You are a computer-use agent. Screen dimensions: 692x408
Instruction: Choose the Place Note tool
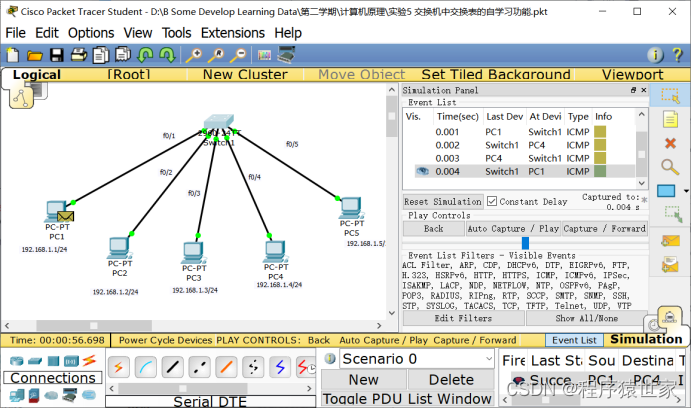[x=670, y=120]
